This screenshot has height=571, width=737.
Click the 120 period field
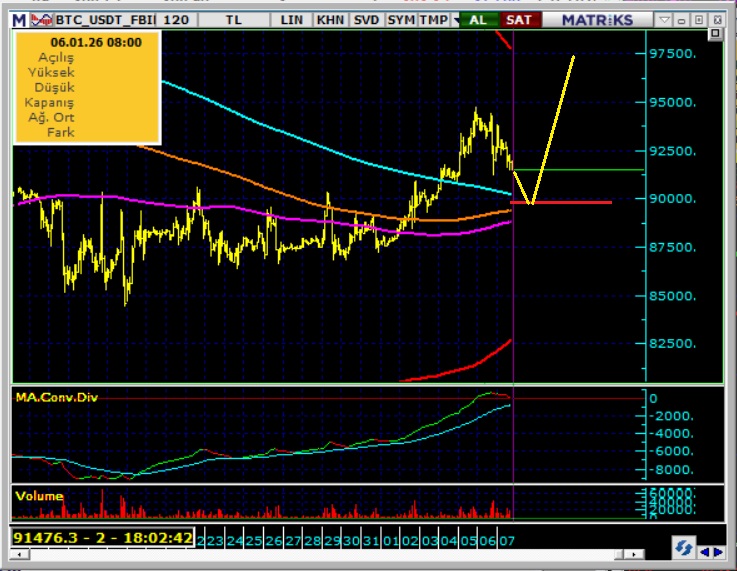[175, 19]
